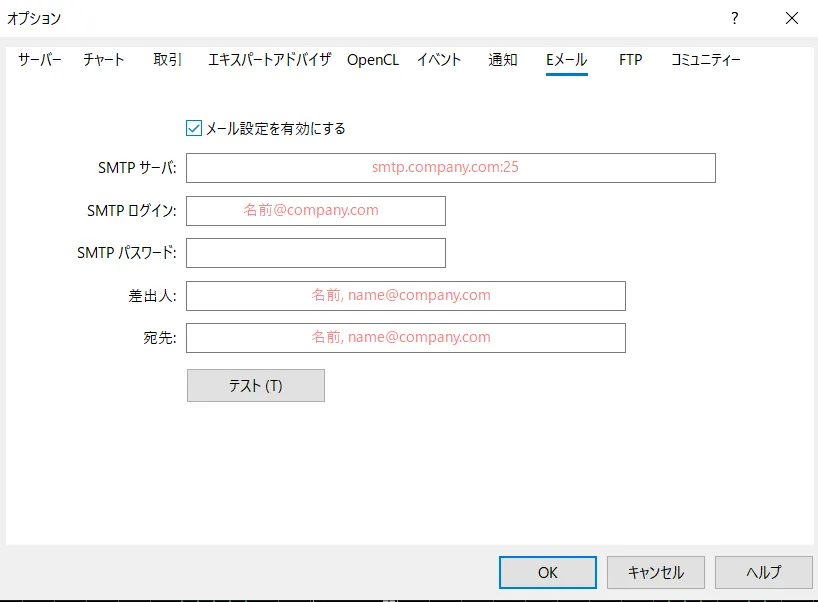This screenshot has height=602, width=818.
Task: Select the 取引 tab
Action: (x=165, y=60)
